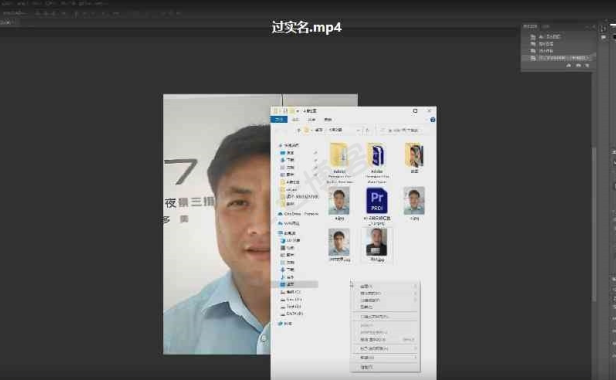
Task: Expand the address bar history dropdown
Action: point(358,130)
